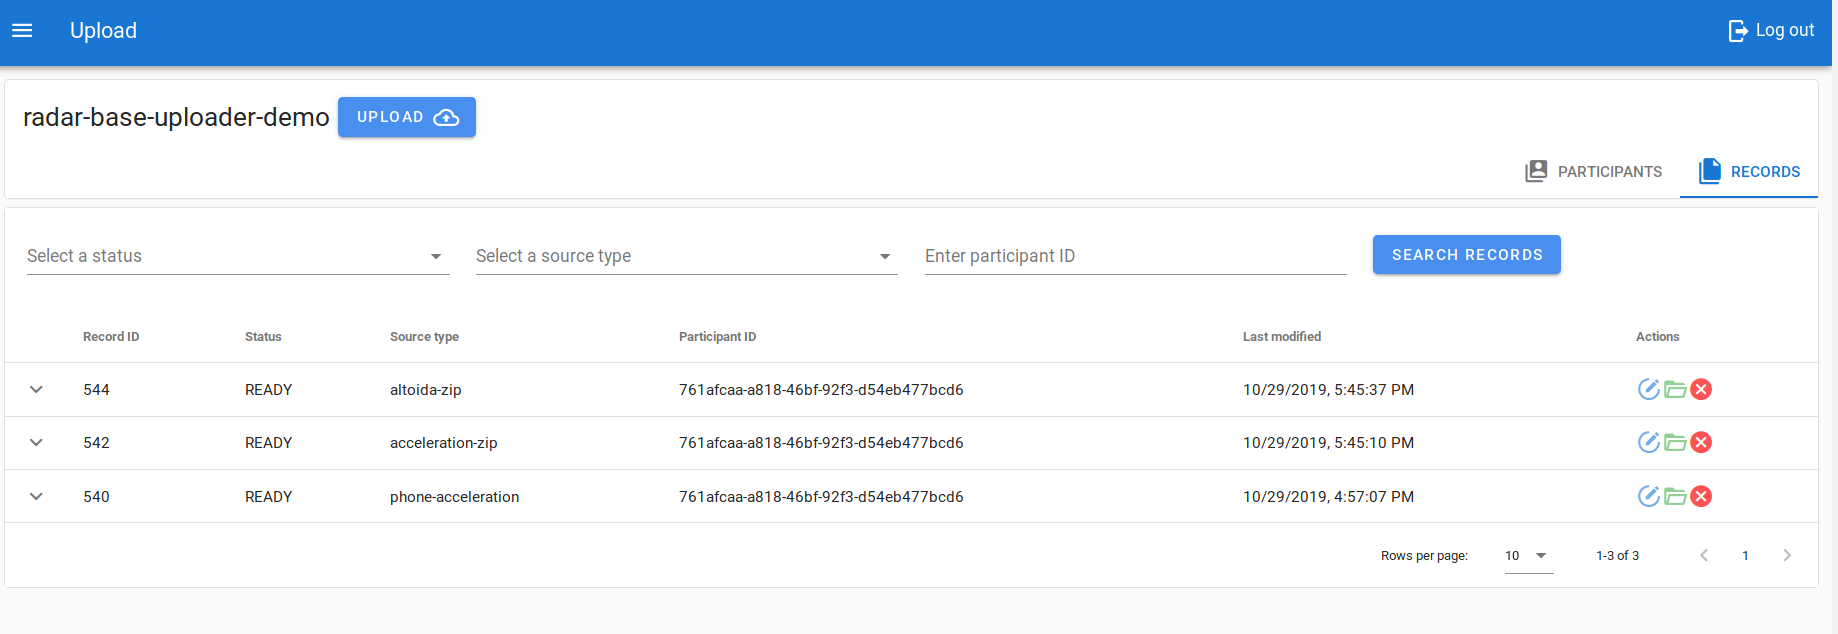Change the rows per page dropdown
The image size is (1838, 634).
click(x=1528, y=556)
